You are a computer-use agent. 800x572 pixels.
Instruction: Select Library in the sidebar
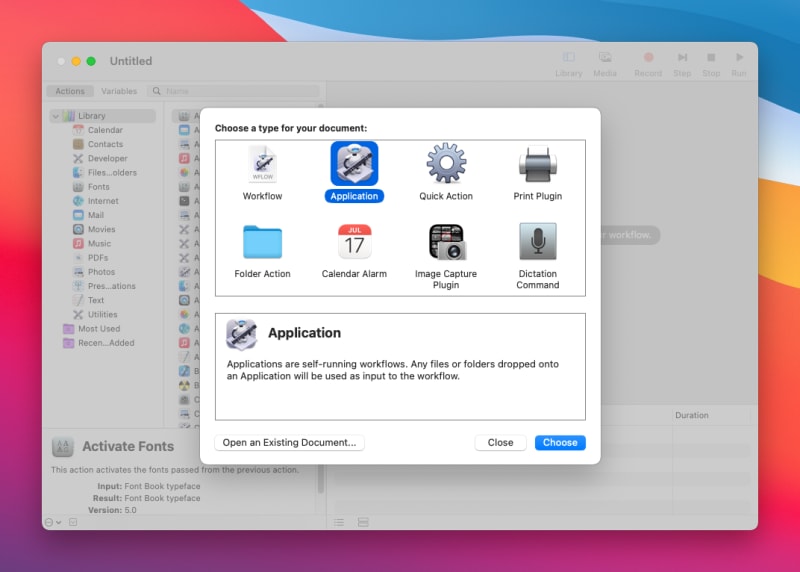click(103, 116)
